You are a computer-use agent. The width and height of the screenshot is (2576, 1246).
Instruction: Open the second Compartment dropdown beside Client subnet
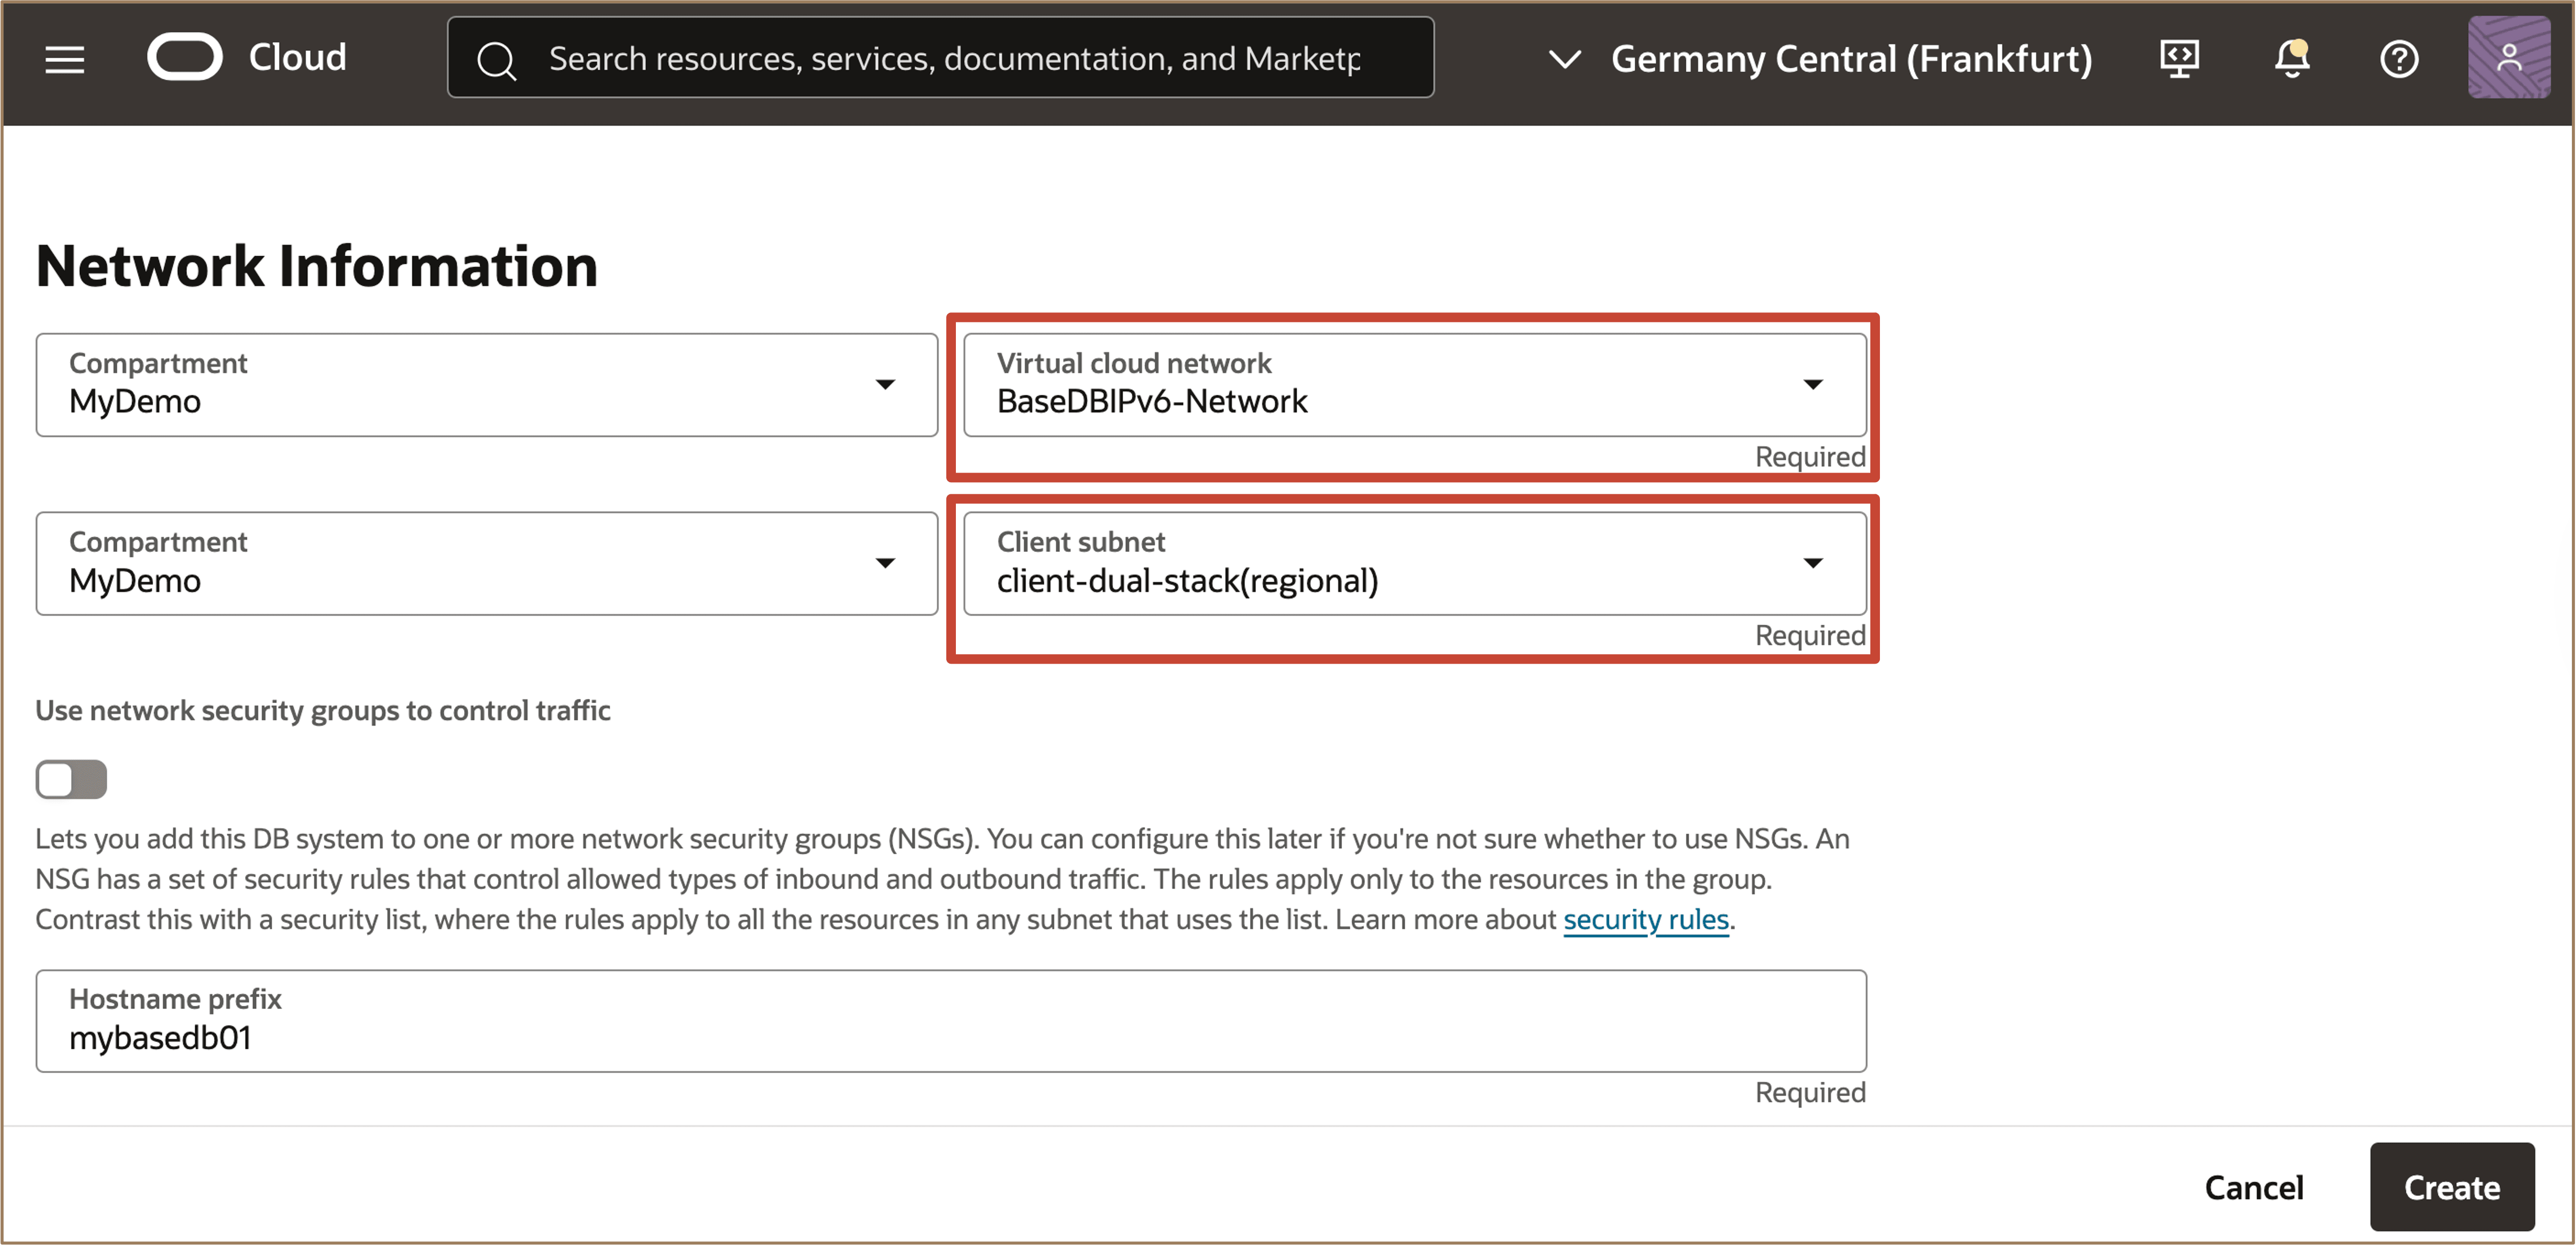(486, 564)
